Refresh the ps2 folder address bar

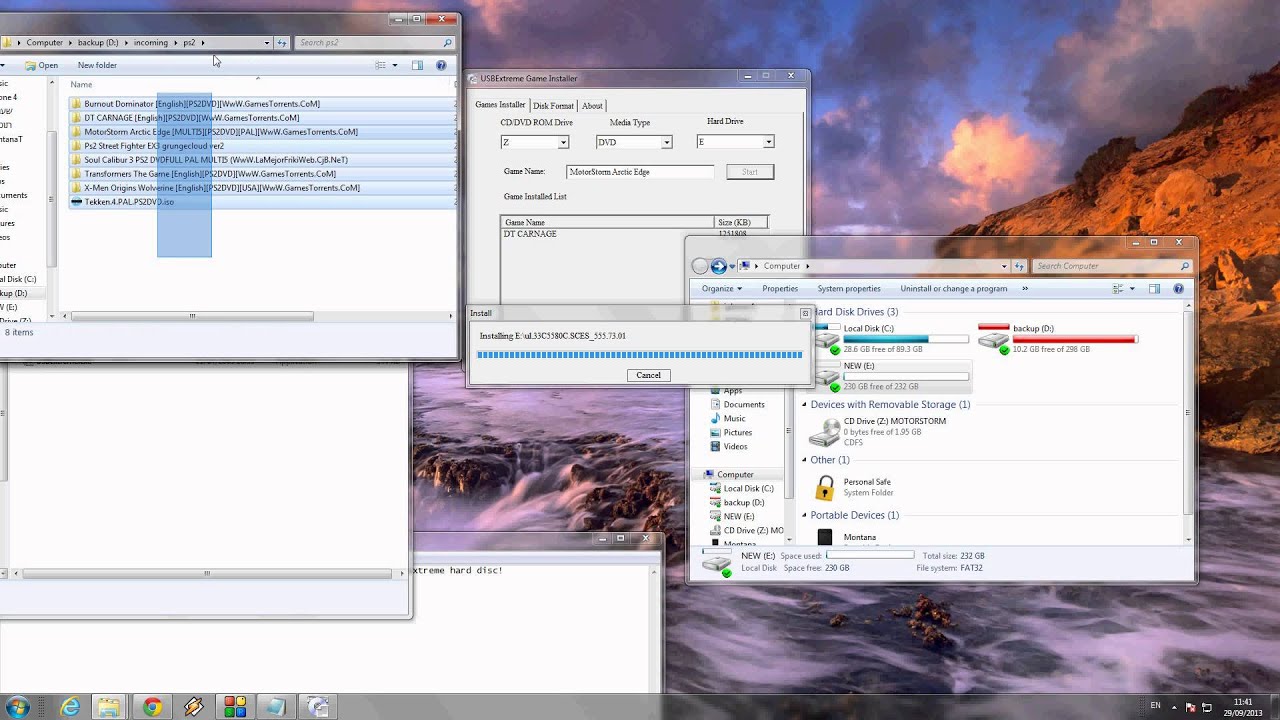[x=282, y=43]
